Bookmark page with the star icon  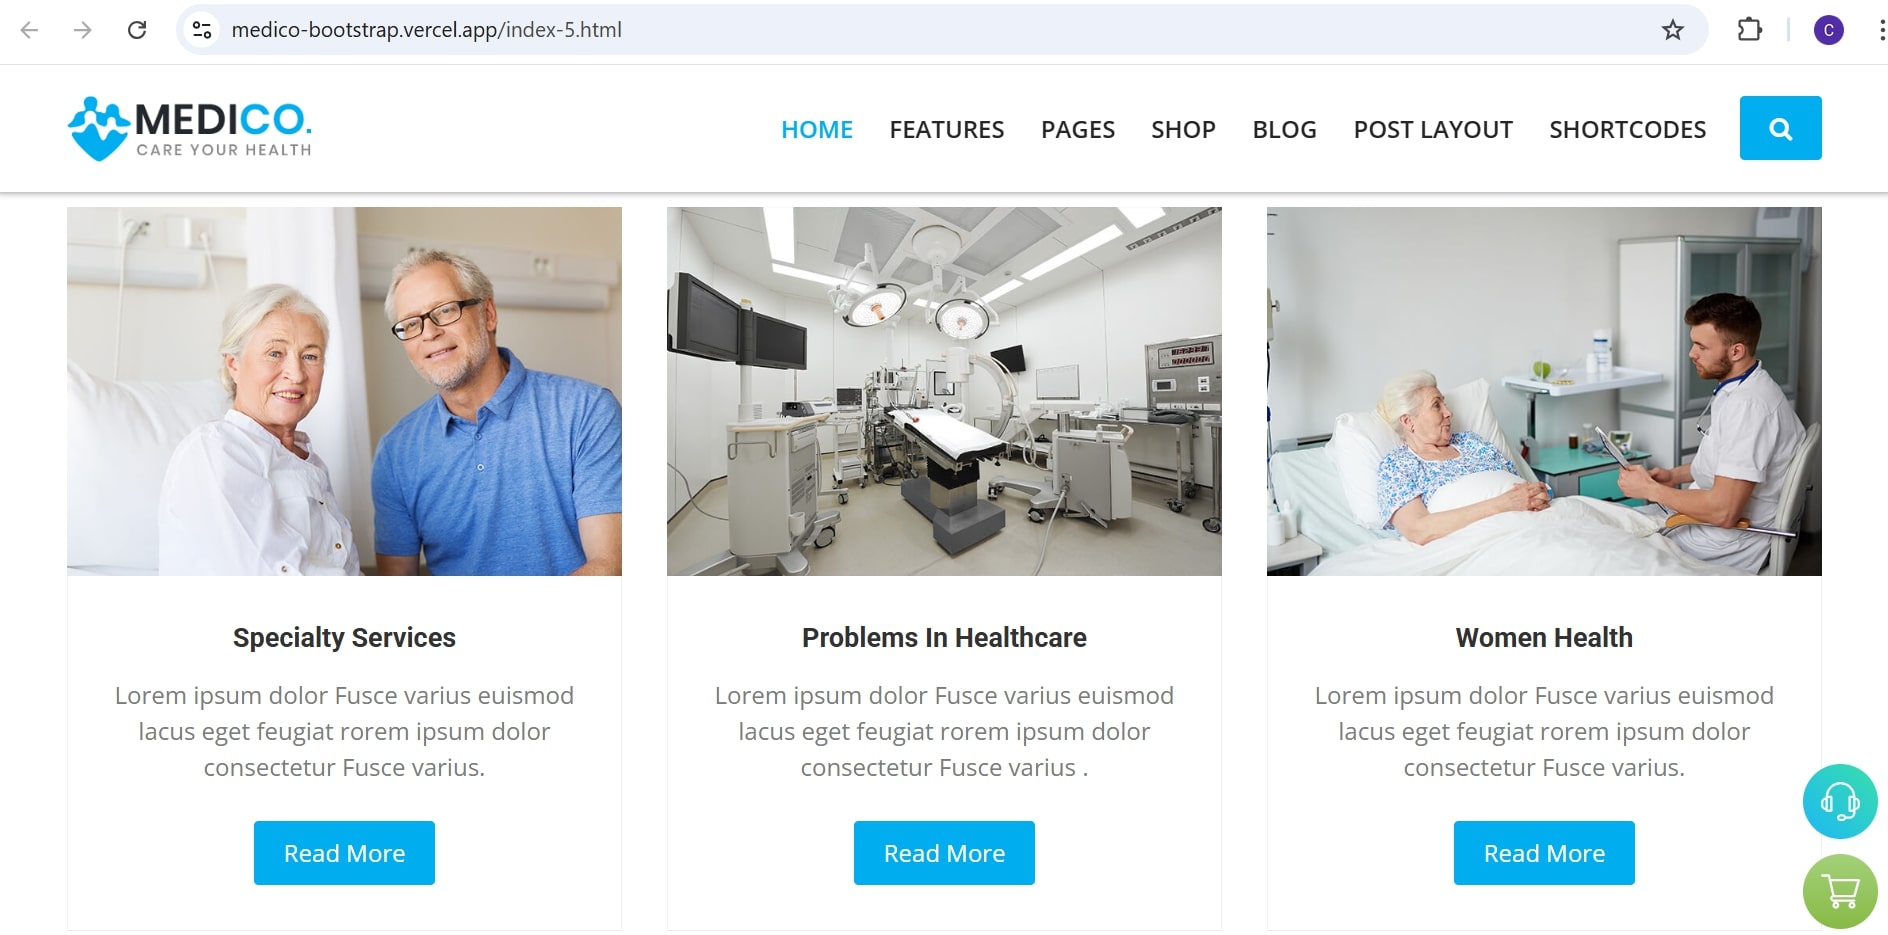[1673, 30]
